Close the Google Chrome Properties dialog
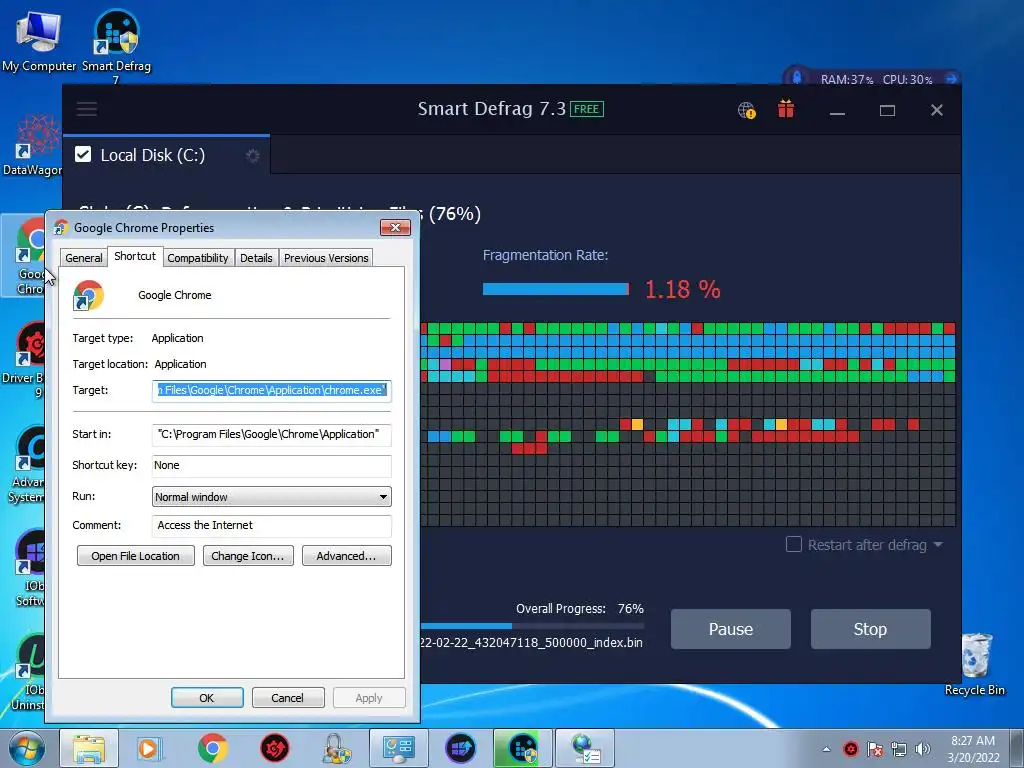The height and width of the screenshot is (768, 1024). [395, 227]
